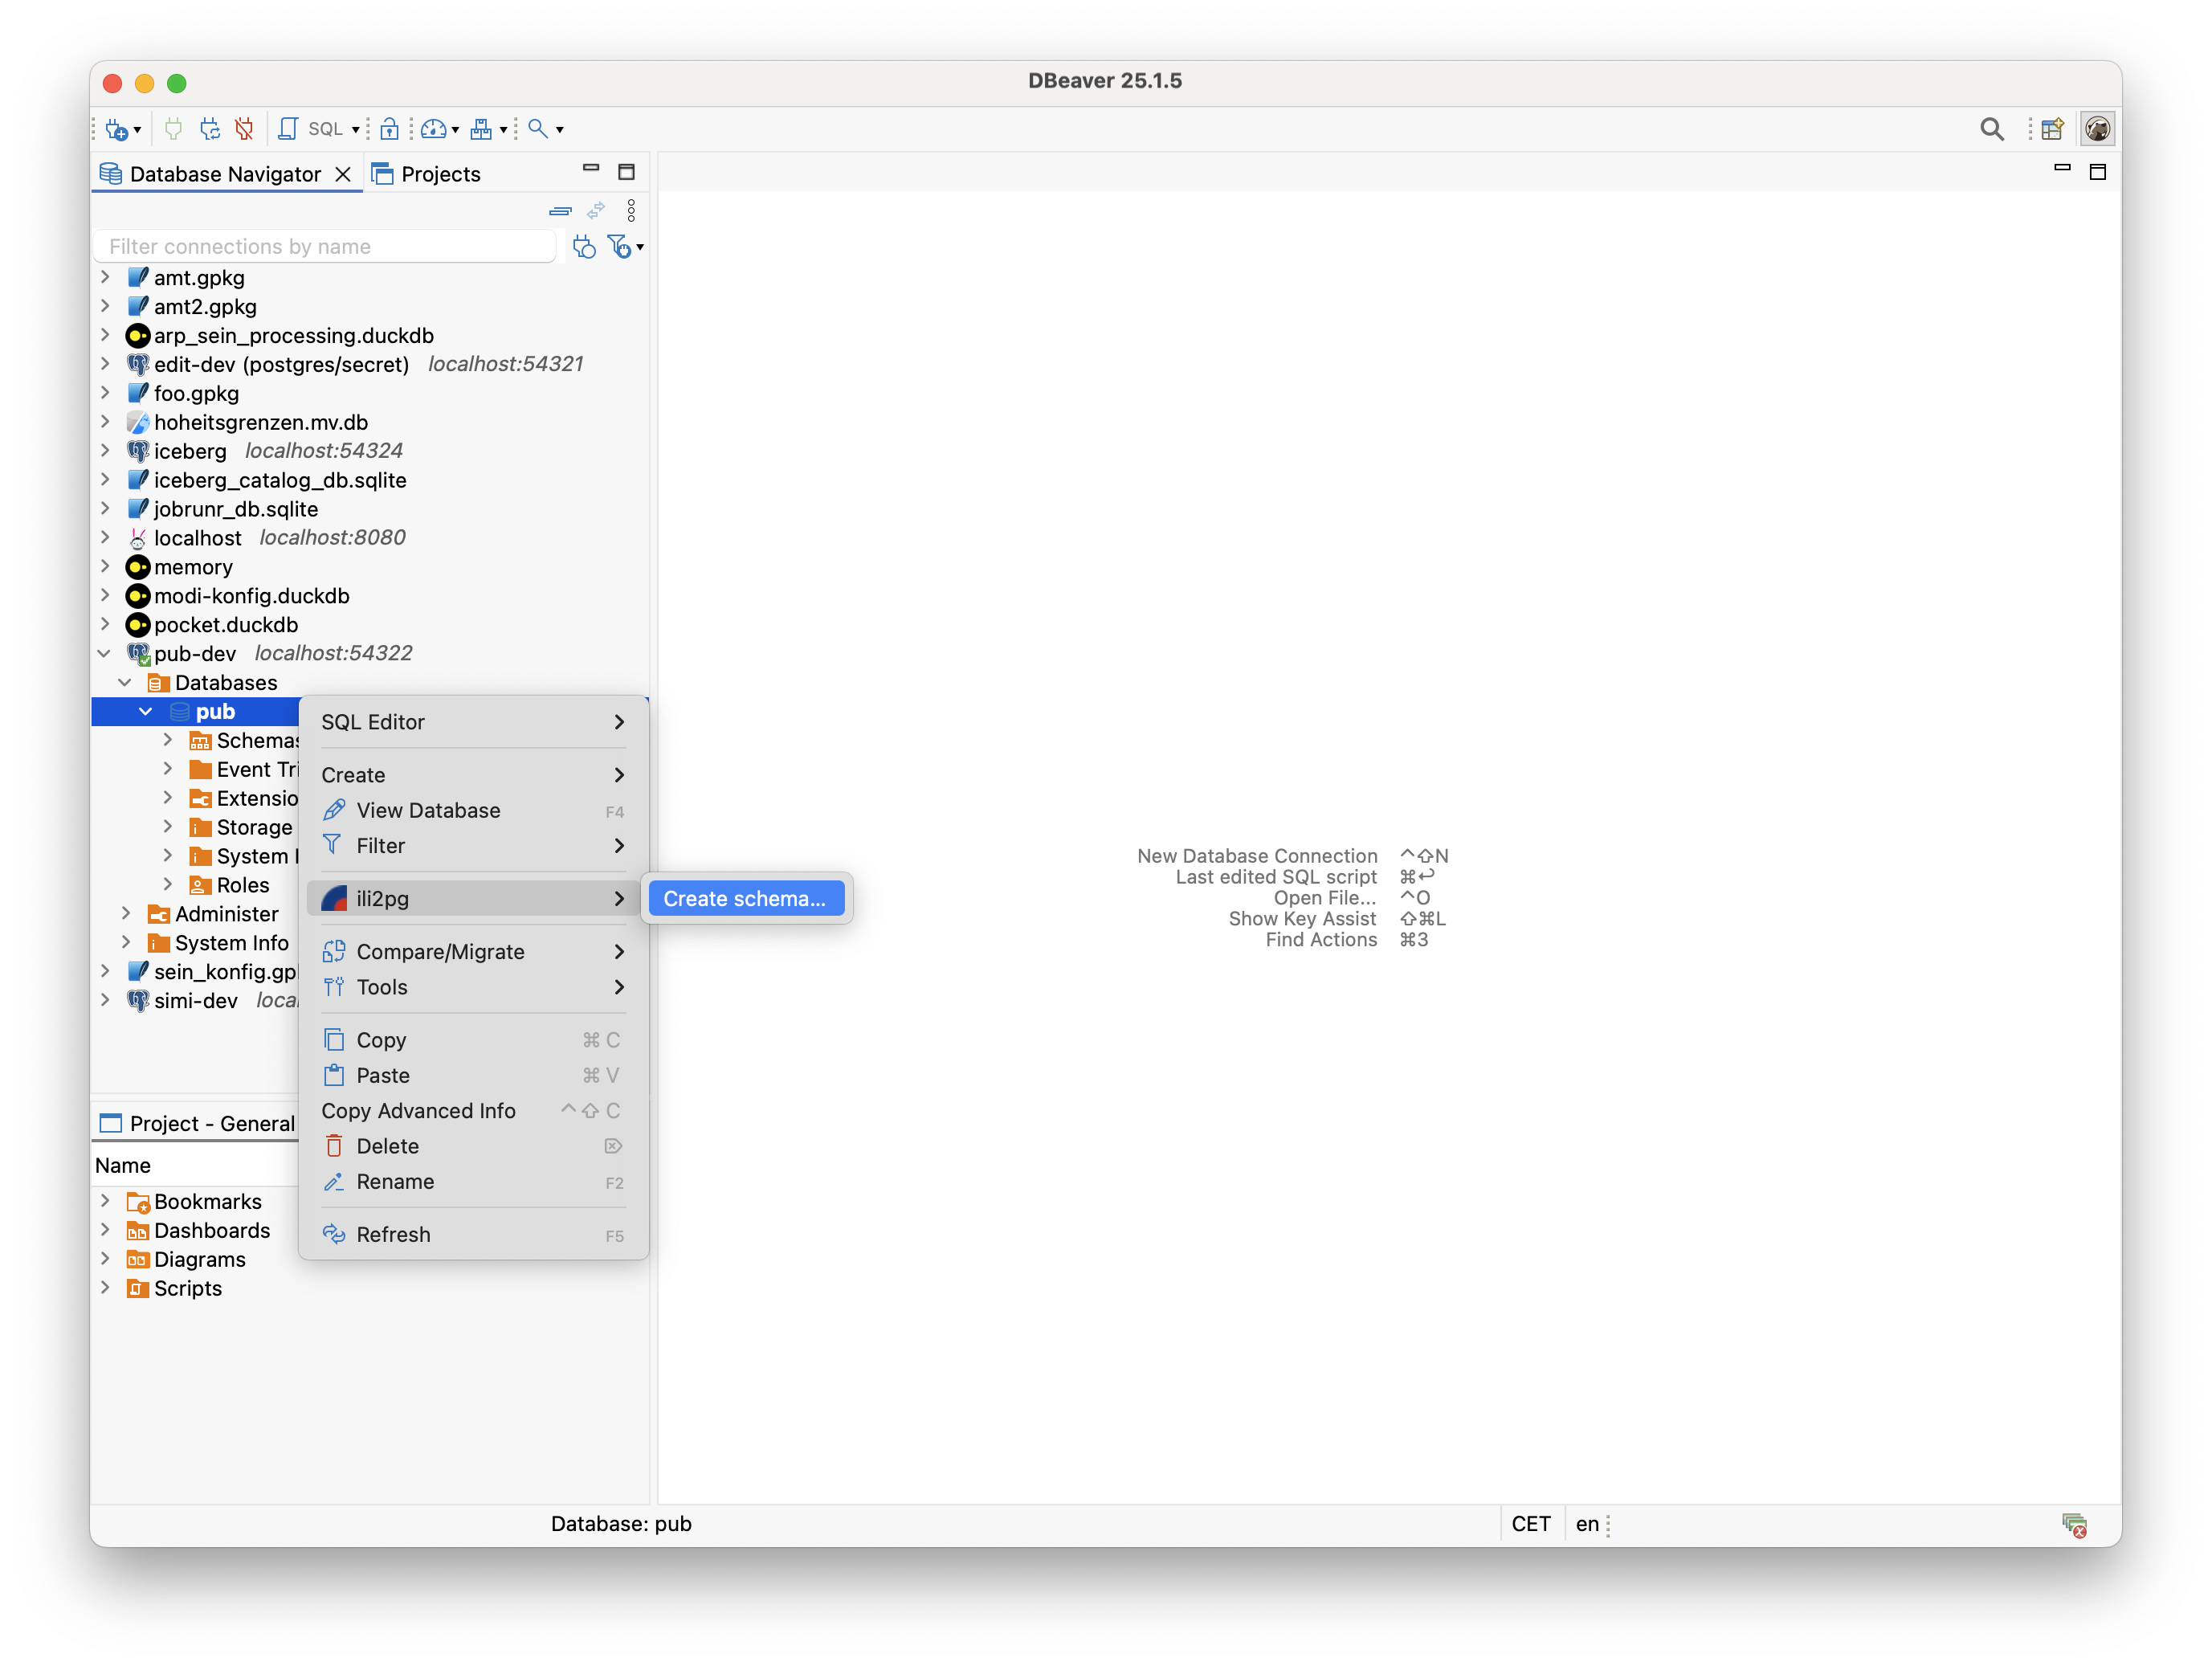Open the SQL editor dropdown arrow
2212x1666 pixels.
coord(356,130)
